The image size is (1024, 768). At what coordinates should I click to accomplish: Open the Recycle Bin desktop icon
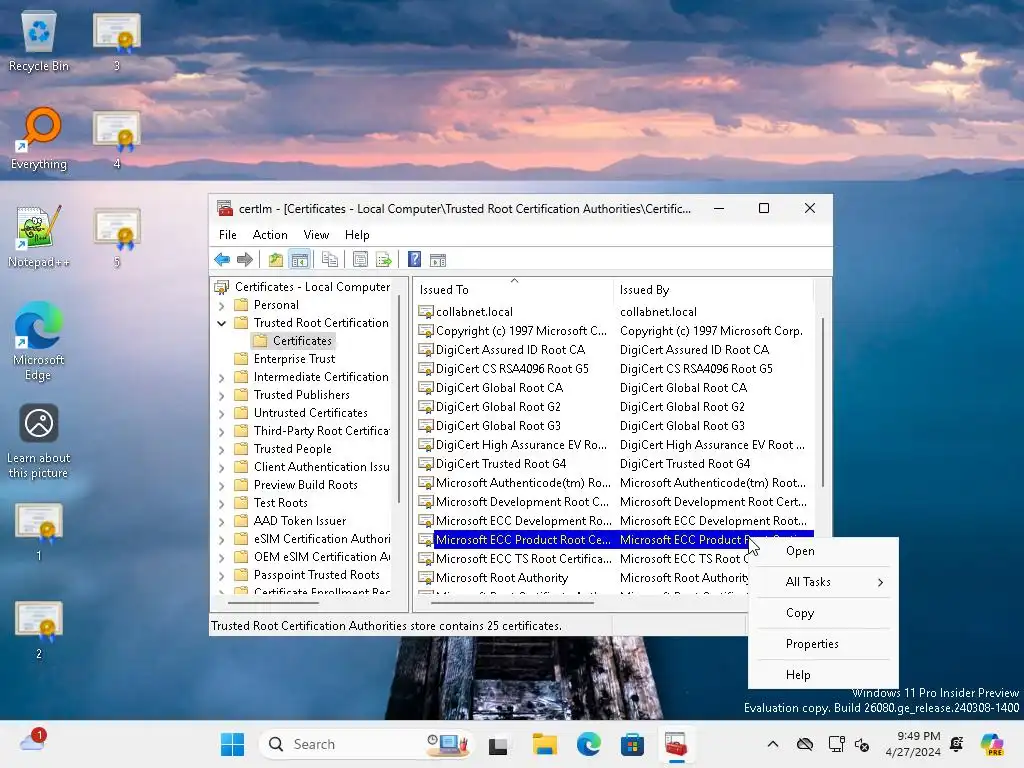[39, 40]
